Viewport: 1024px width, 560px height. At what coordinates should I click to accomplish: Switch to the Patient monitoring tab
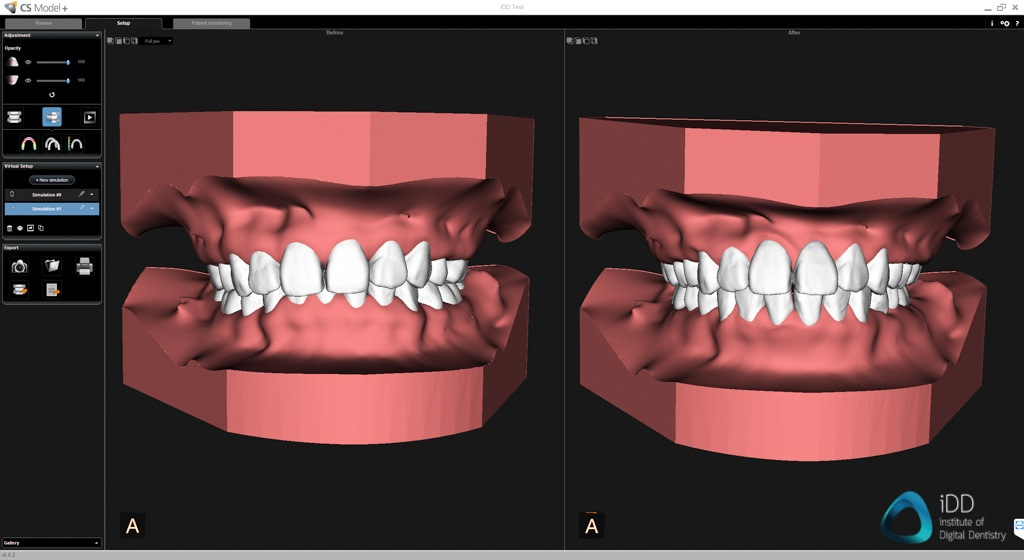(212, 23)
